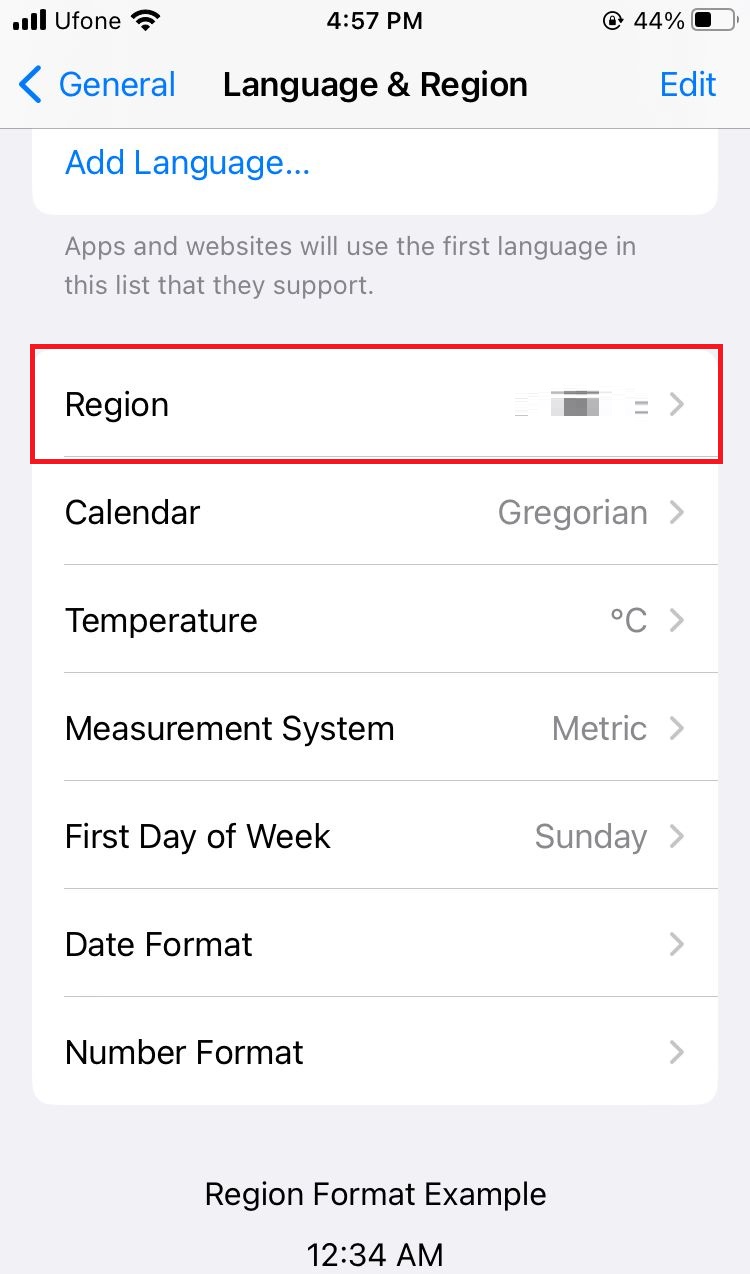This screenshot has width=750, height=1274.
Task: Open First Day of Week Sunday
Action: tap(375, 836)
